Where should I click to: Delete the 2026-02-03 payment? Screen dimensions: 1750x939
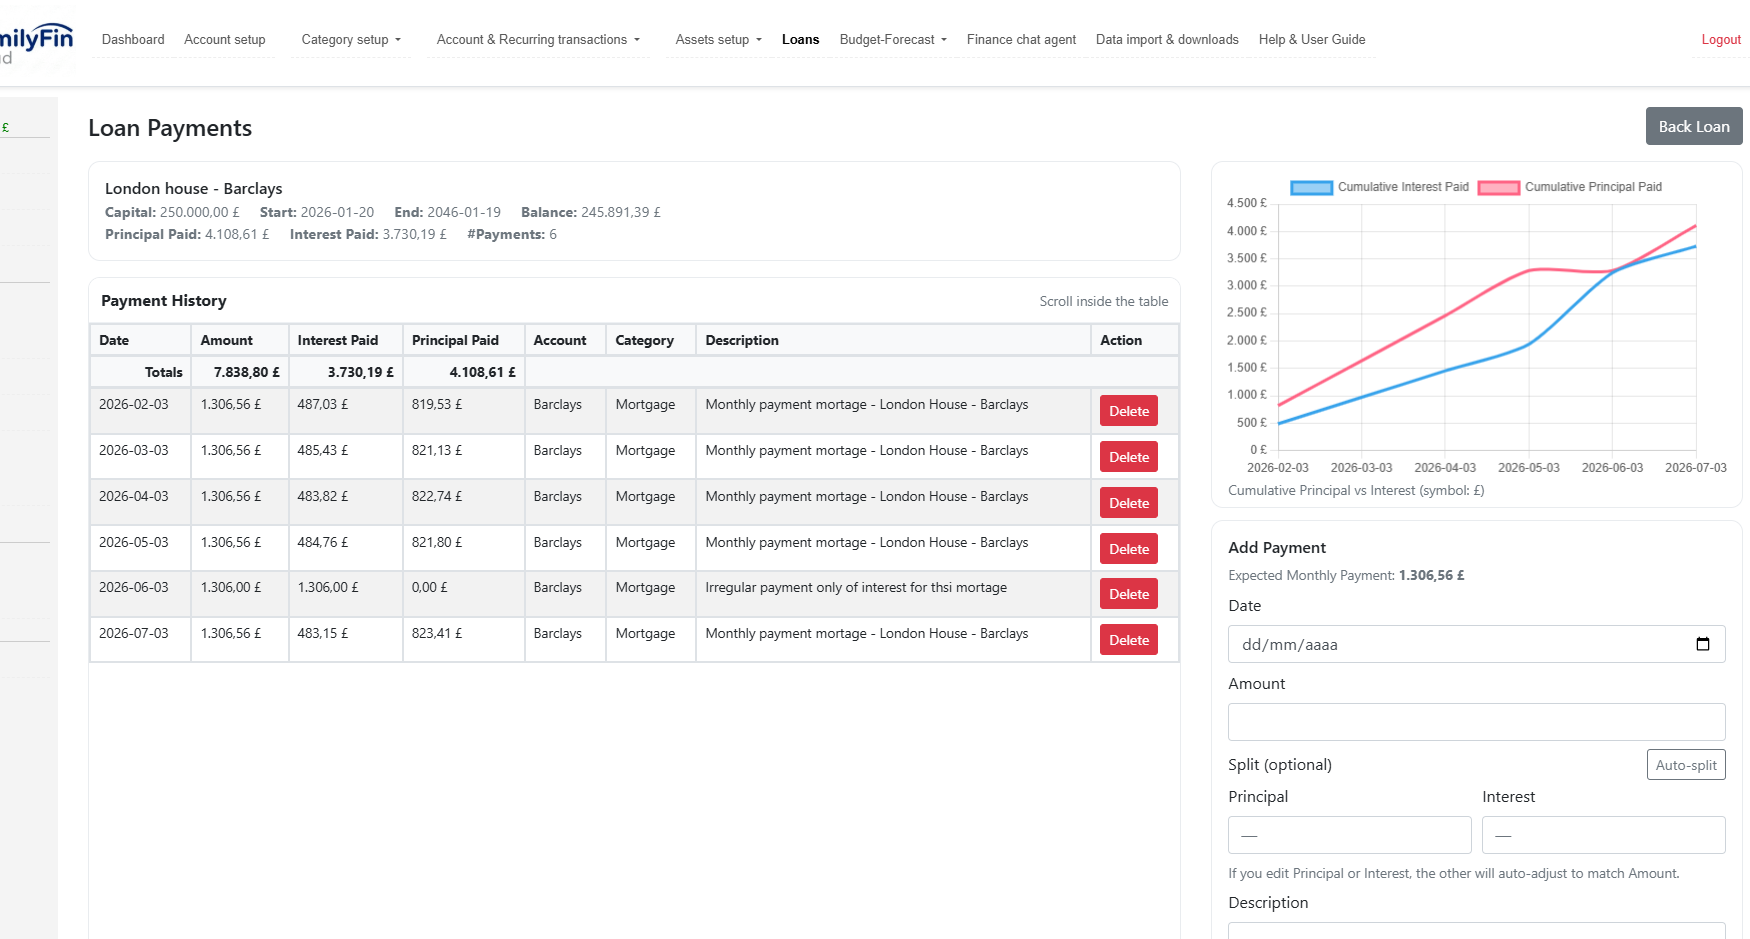1129,411
